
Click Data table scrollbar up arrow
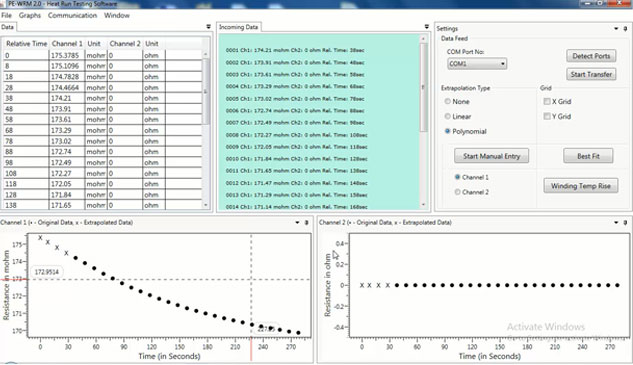[205, 54]
